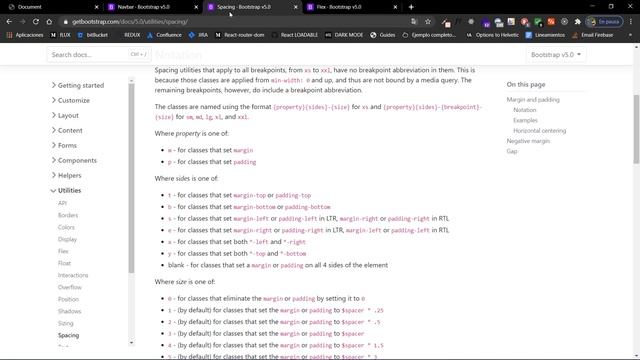Open the bitBucket bookmark
This screenshot has width=640, height=360.
click(93, 35)
